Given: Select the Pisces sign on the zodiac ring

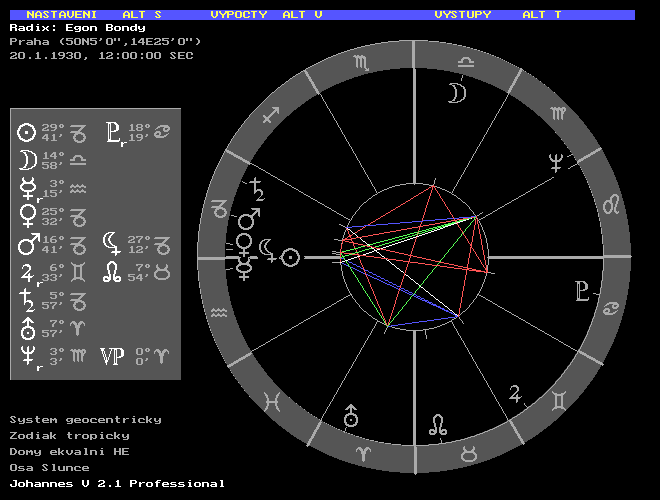Looking at the screenshot, I should [271, 402].
